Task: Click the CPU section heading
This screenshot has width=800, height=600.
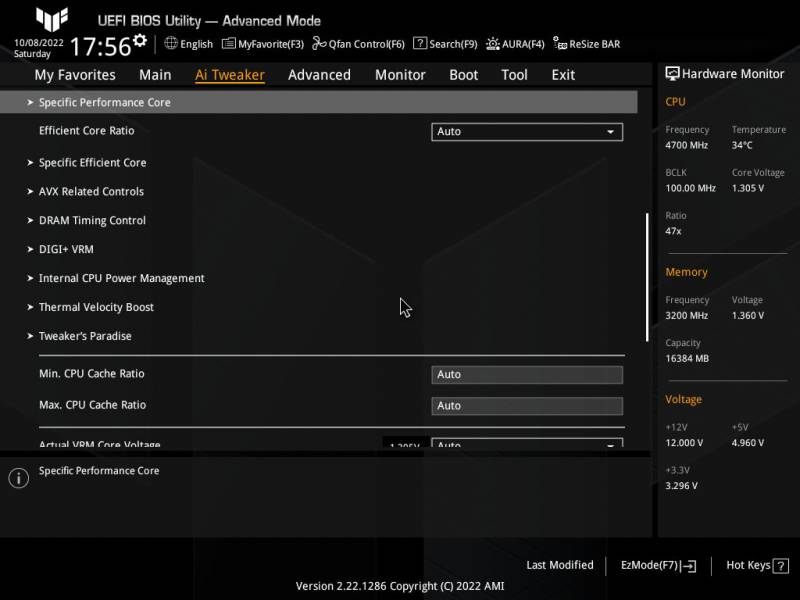Action: (x=675, y=102)
